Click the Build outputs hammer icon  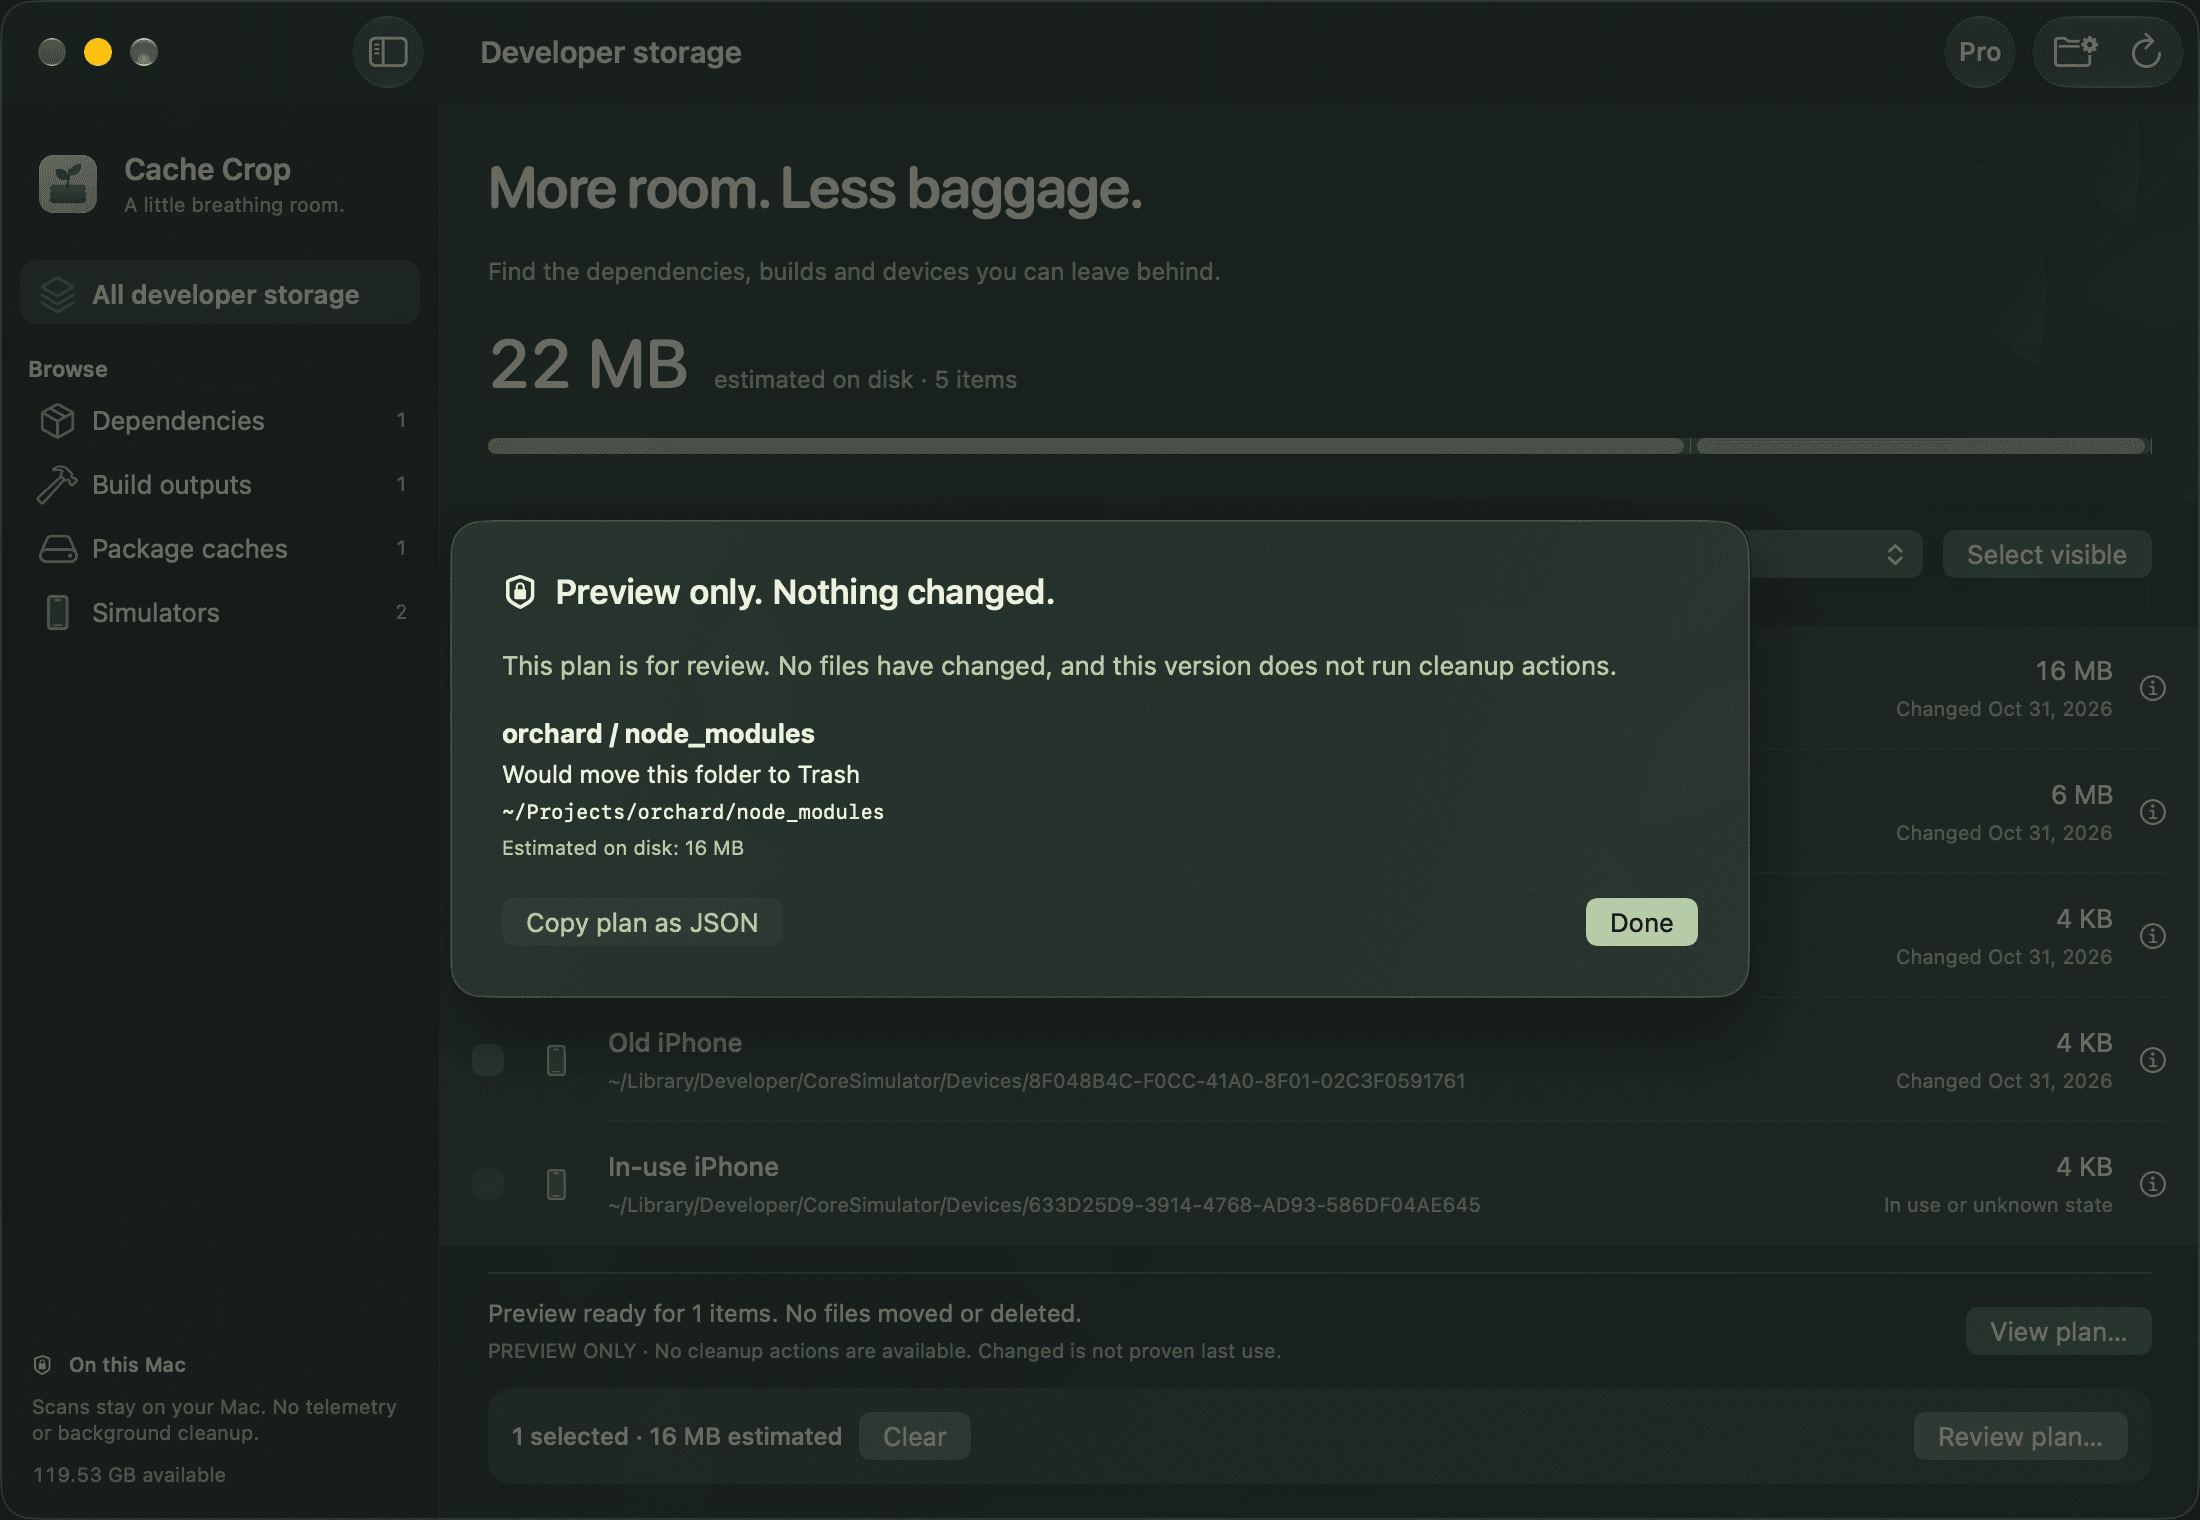pos(58,485)
